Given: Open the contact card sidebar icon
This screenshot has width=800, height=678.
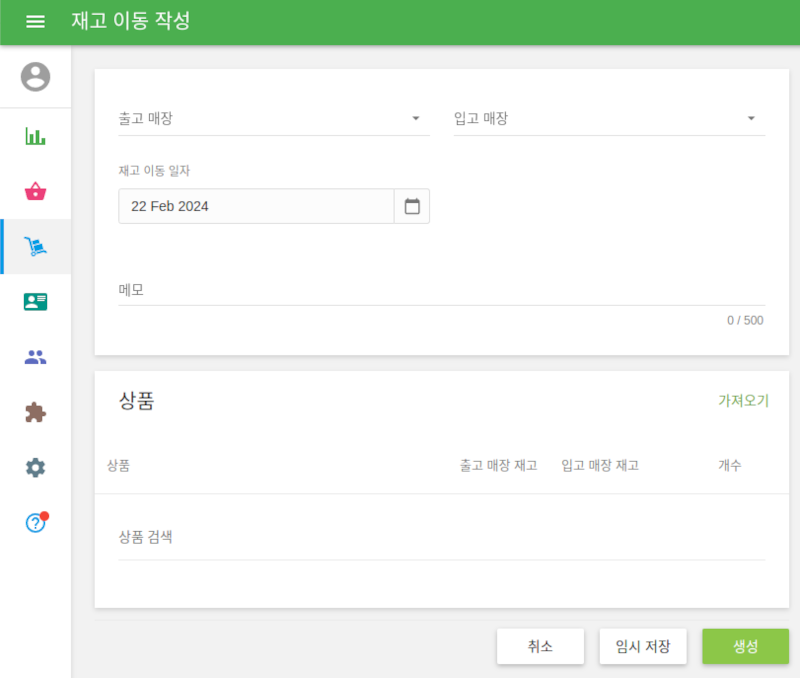Looking at the screenshot, I should click(x=35, y=301).
